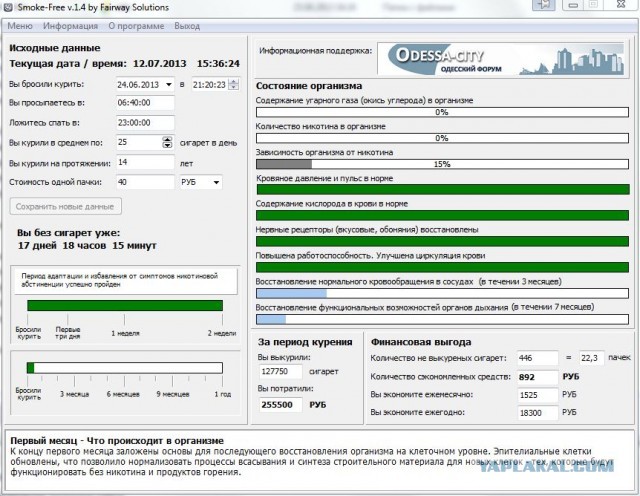Open the Меню menu
This screenshot has height=496, width=640.
point(20,26)
